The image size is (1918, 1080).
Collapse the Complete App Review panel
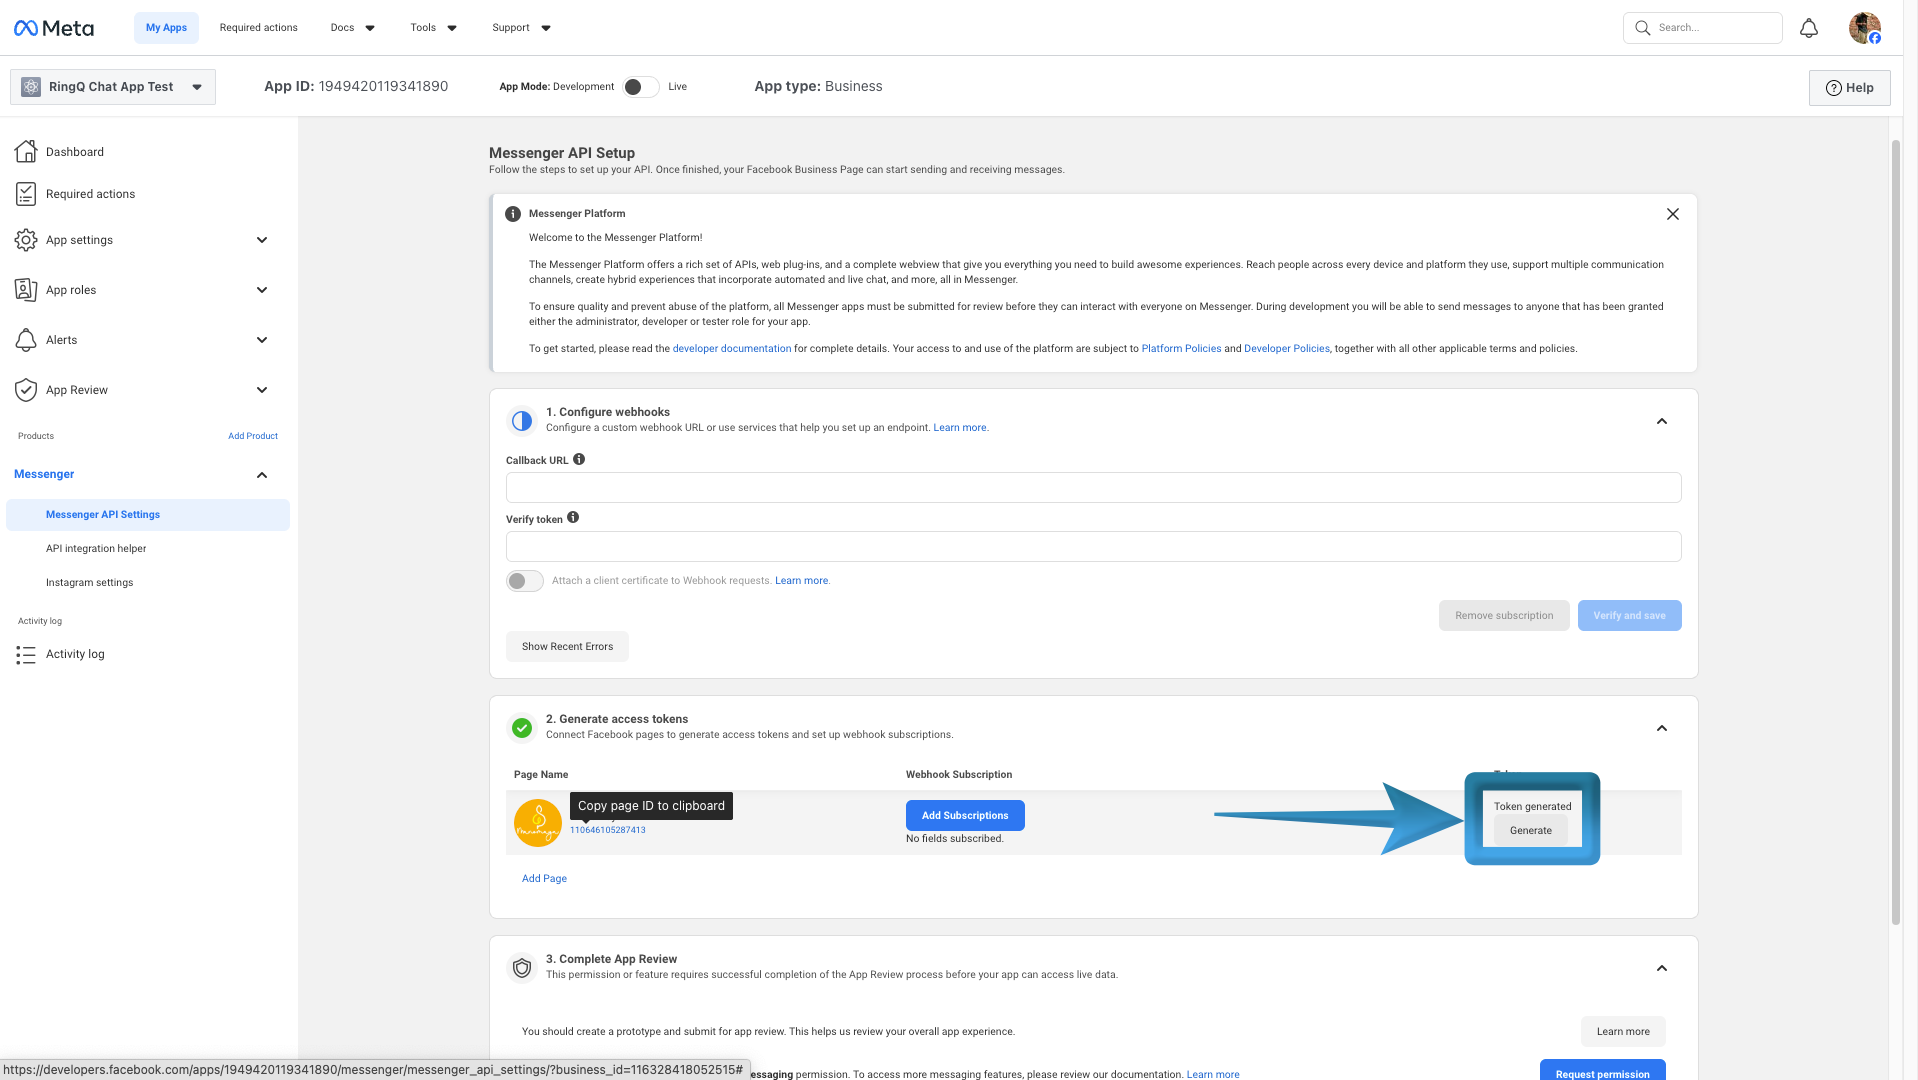pyautogui.click(x=1662, y=968)
